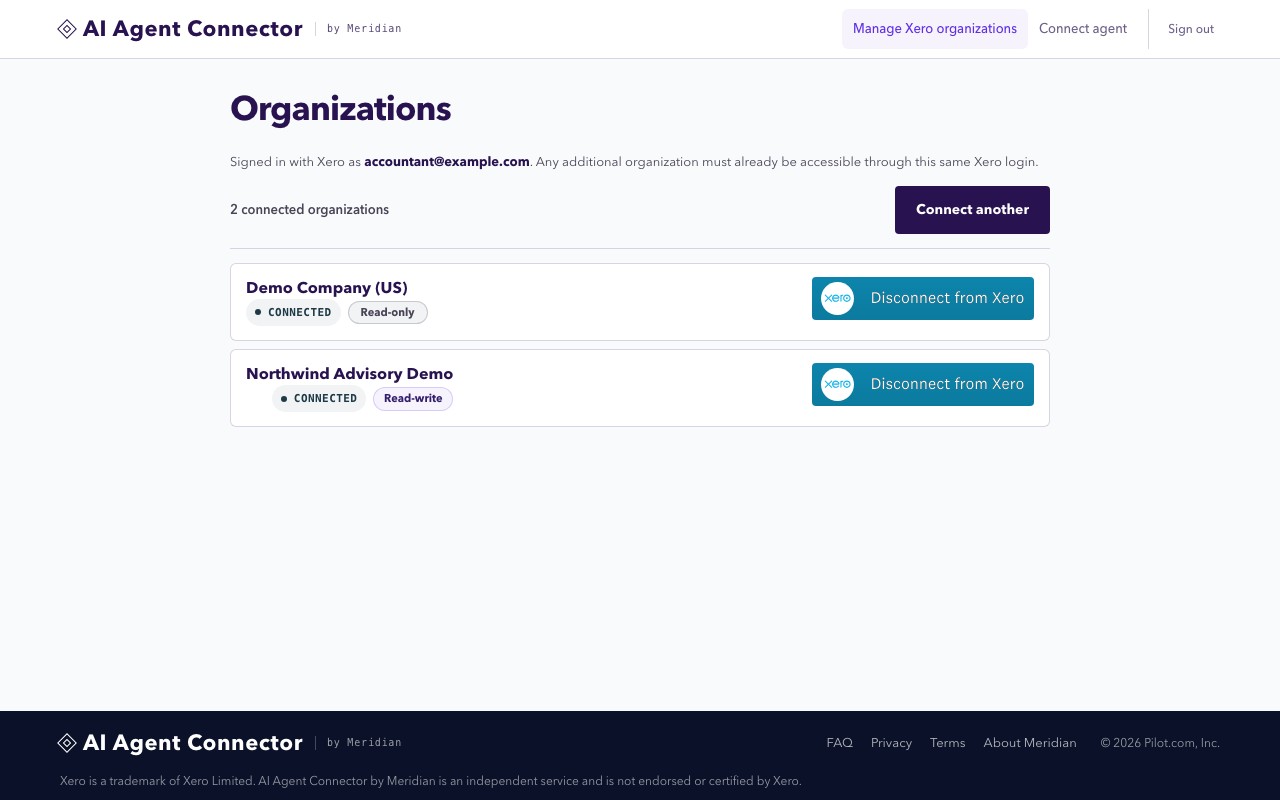Viewport: 1280px width, 800px height.
Task: Go to Connect agent page
Action: pos(1083,29)
